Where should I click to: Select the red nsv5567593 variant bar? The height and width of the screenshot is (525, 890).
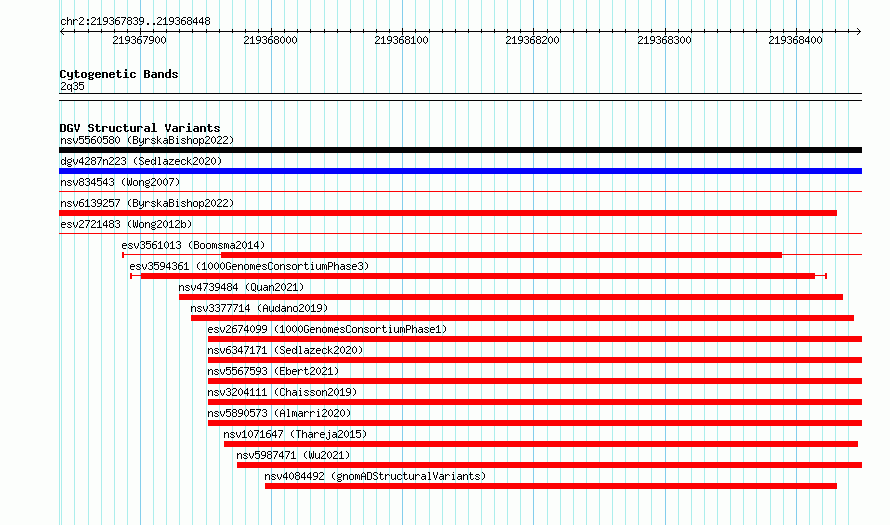pos(535,381)
